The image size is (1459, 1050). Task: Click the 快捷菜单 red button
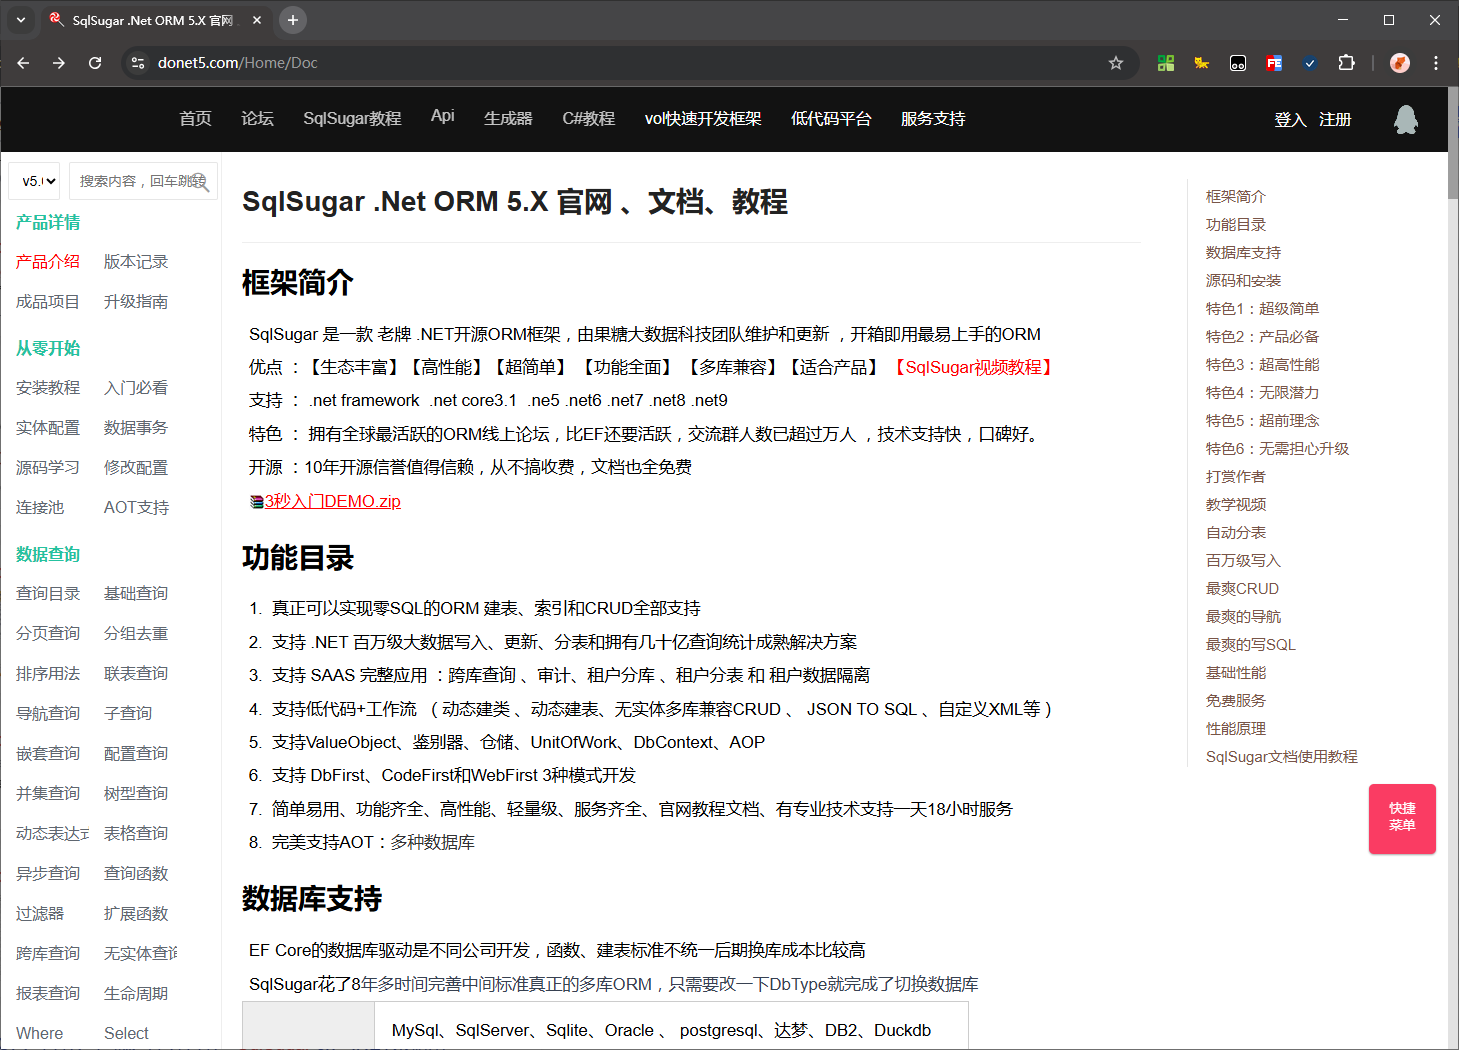tap(1402, 818)
